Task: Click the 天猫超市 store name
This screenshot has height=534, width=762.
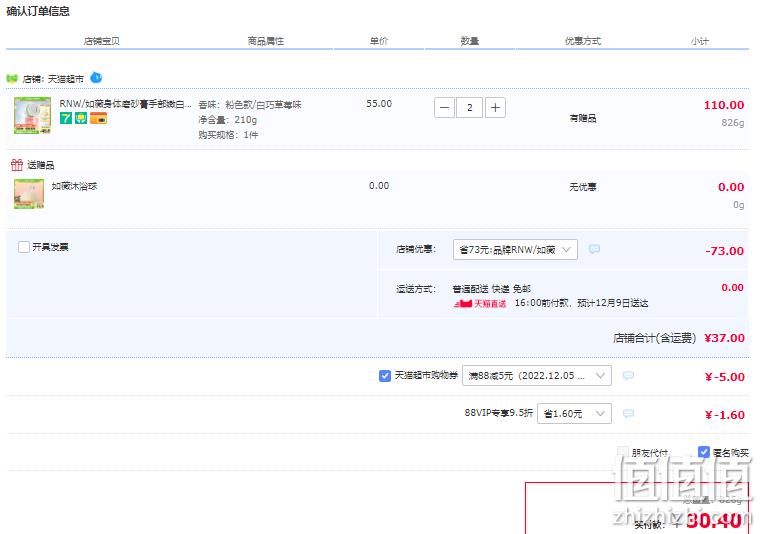Action: [66, 79]
